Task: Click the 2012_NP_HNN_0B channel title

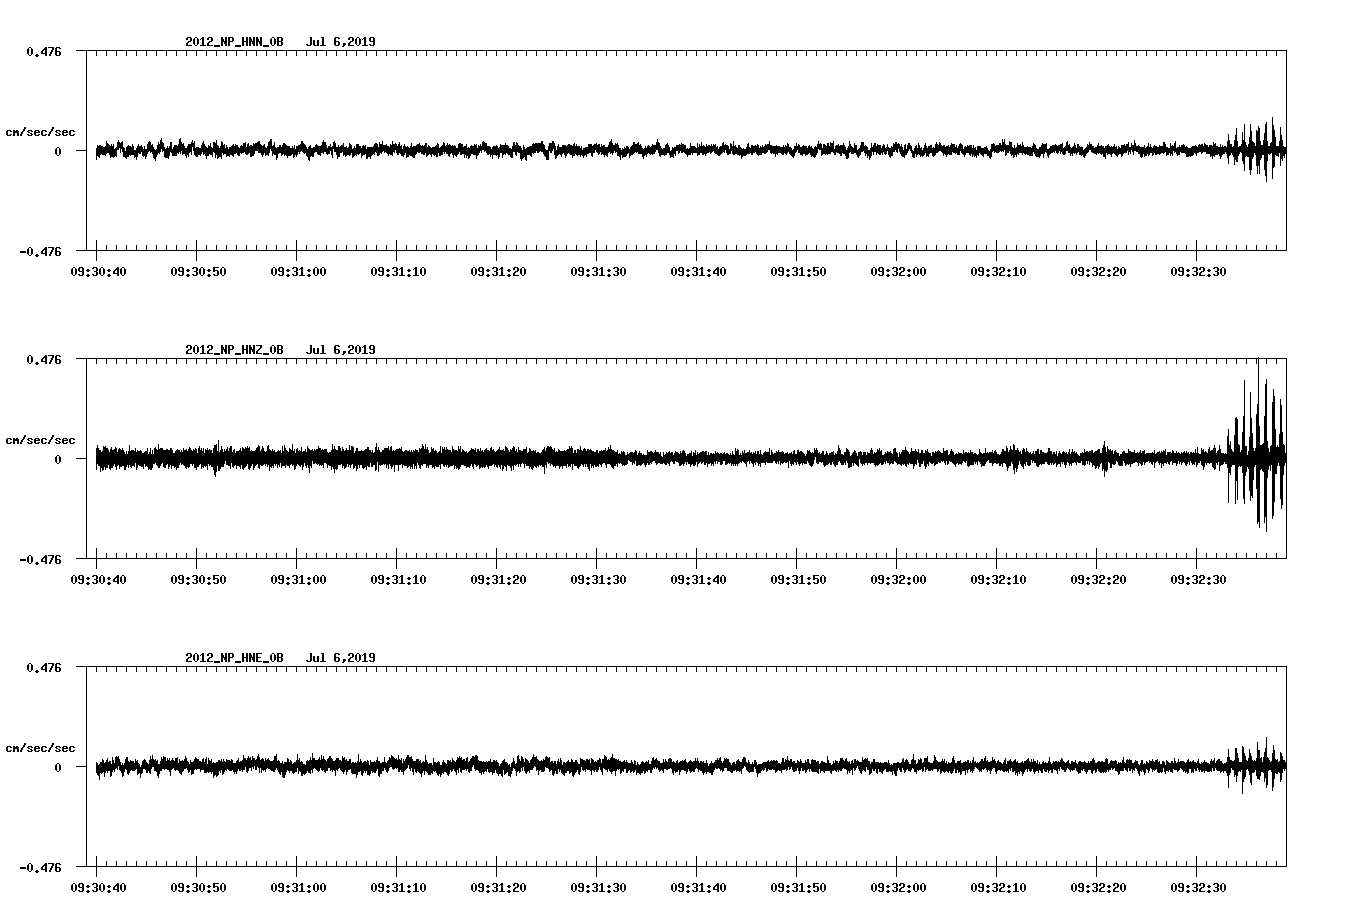Action: coord(234,42)
